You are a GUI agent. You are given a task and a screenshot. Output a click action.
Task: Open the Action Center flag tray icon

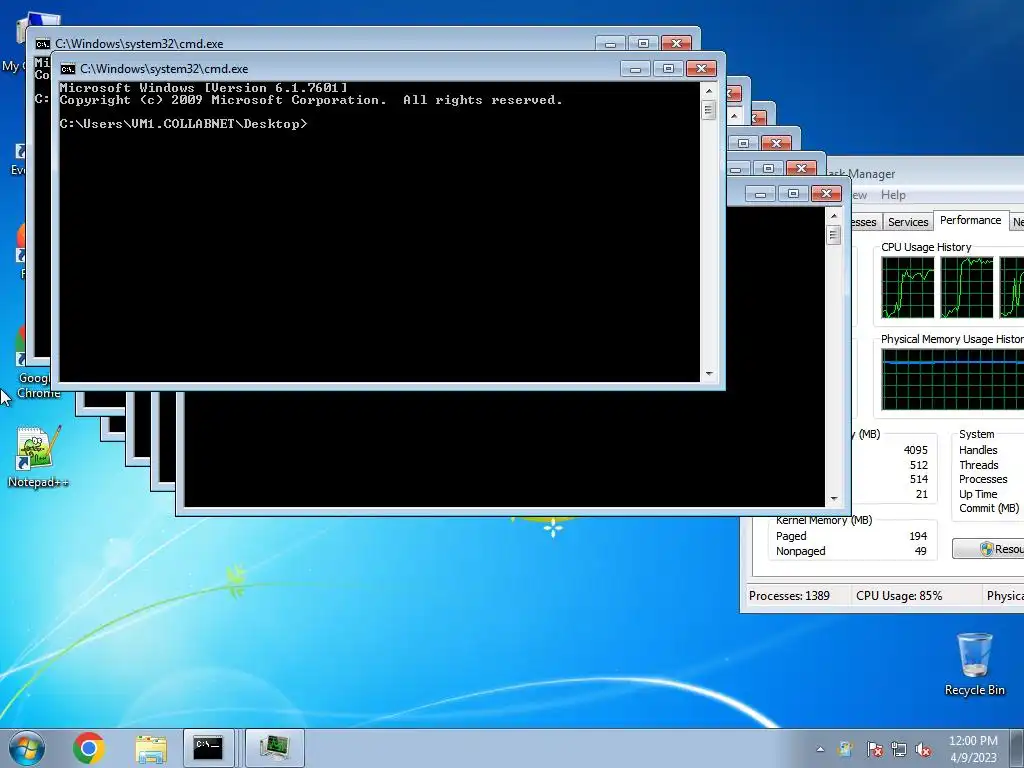[874, 749]
